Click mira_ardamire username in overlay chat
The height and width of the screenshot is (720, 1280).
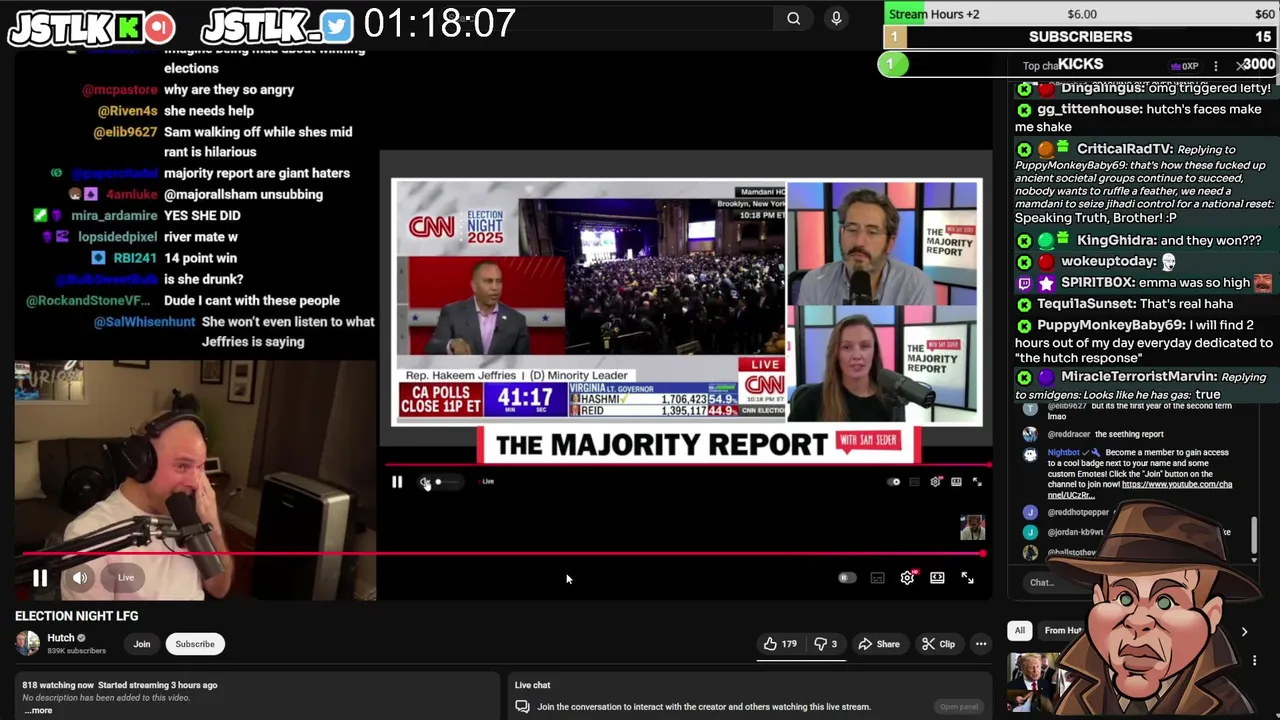click(114, 215)
